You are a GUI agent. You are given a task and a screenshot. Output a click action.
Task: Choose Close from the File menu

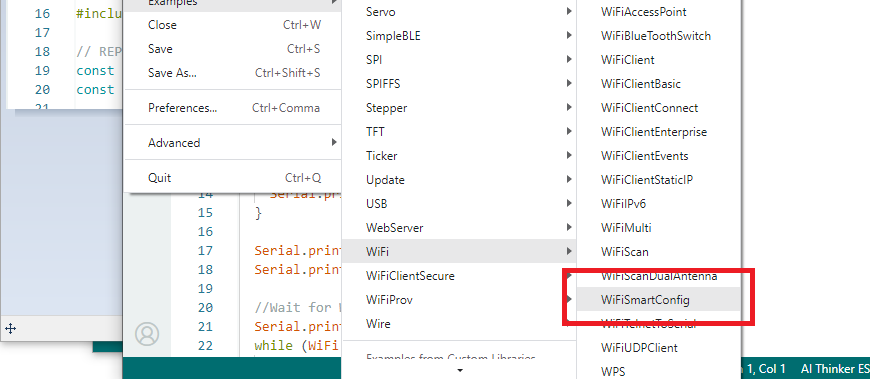232,25
